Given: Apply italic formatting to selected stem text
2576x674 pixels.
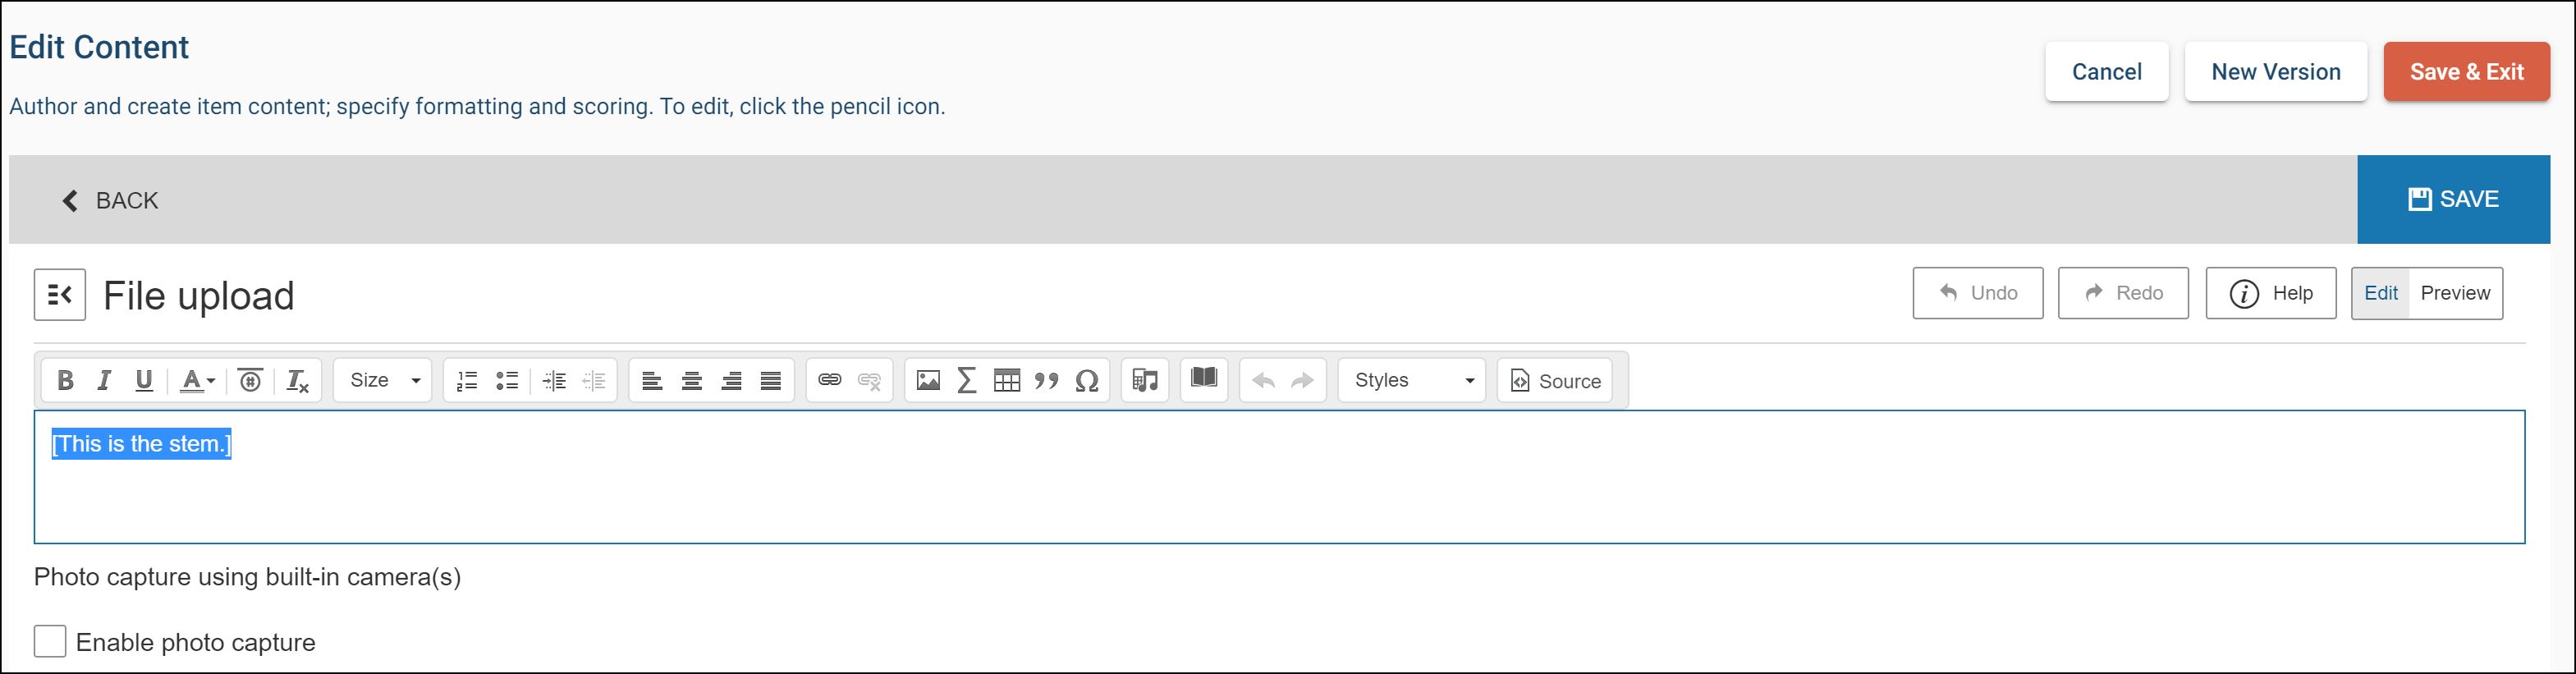Looking at the screenshot, I should click(x=104, y=380).
